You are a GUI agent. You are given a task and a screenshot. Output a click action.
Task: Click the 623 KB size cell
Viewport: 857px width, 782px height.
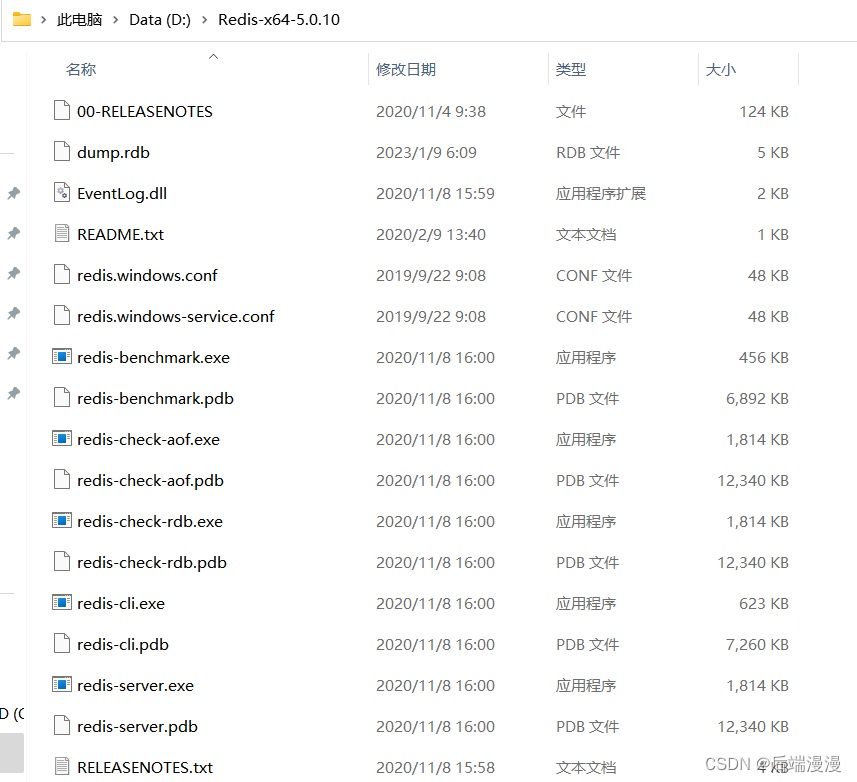pyautogui.click(x=764, y=603)
